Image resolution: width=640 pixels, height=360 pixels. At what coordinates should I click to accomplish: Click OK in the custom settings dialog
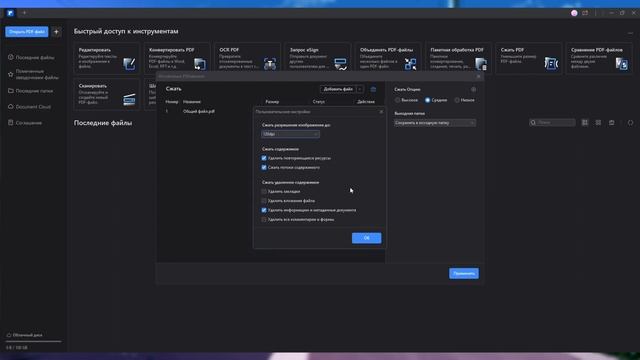367,238
